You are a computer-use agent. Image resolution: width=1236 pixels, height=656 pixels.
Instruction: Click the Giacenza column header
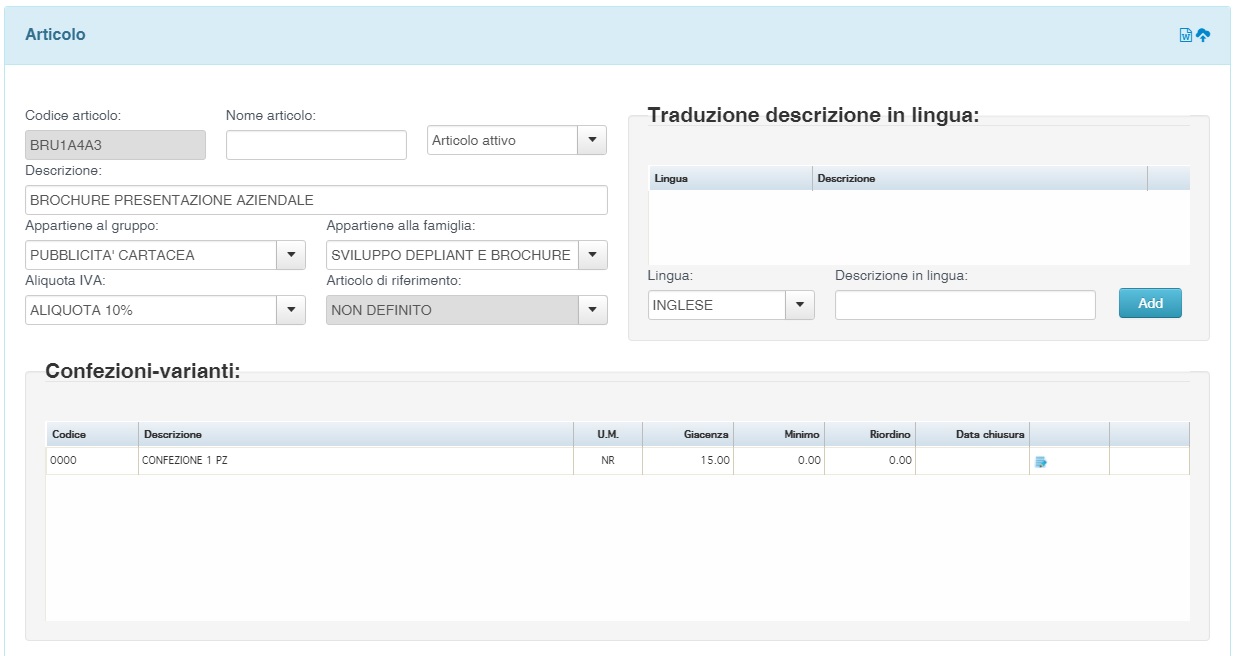(x=705, y=435)
